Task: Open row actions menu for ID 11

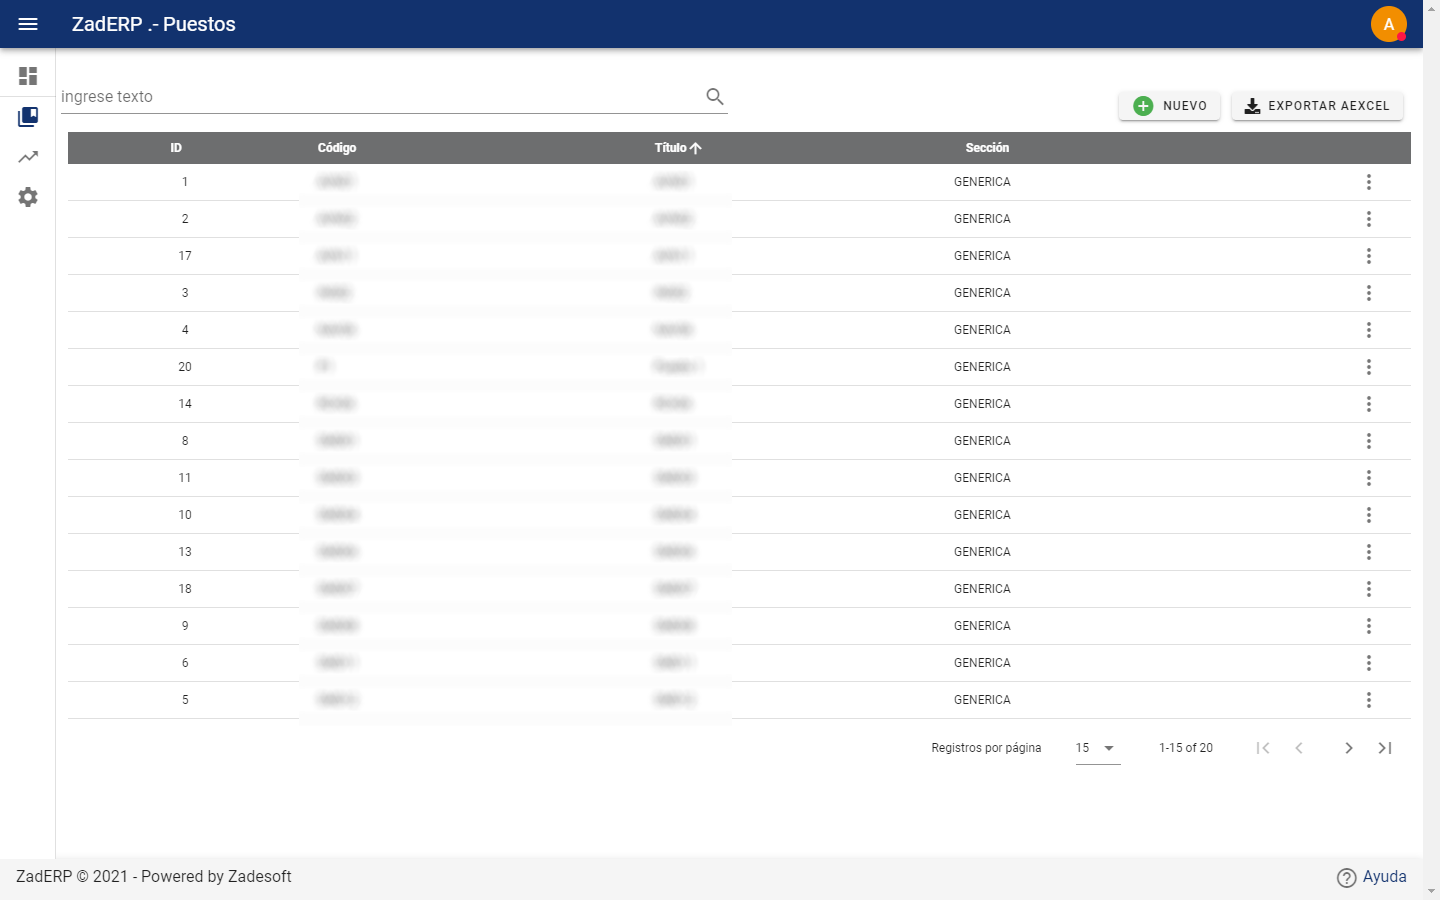Action: click(x=1369, y=478)
